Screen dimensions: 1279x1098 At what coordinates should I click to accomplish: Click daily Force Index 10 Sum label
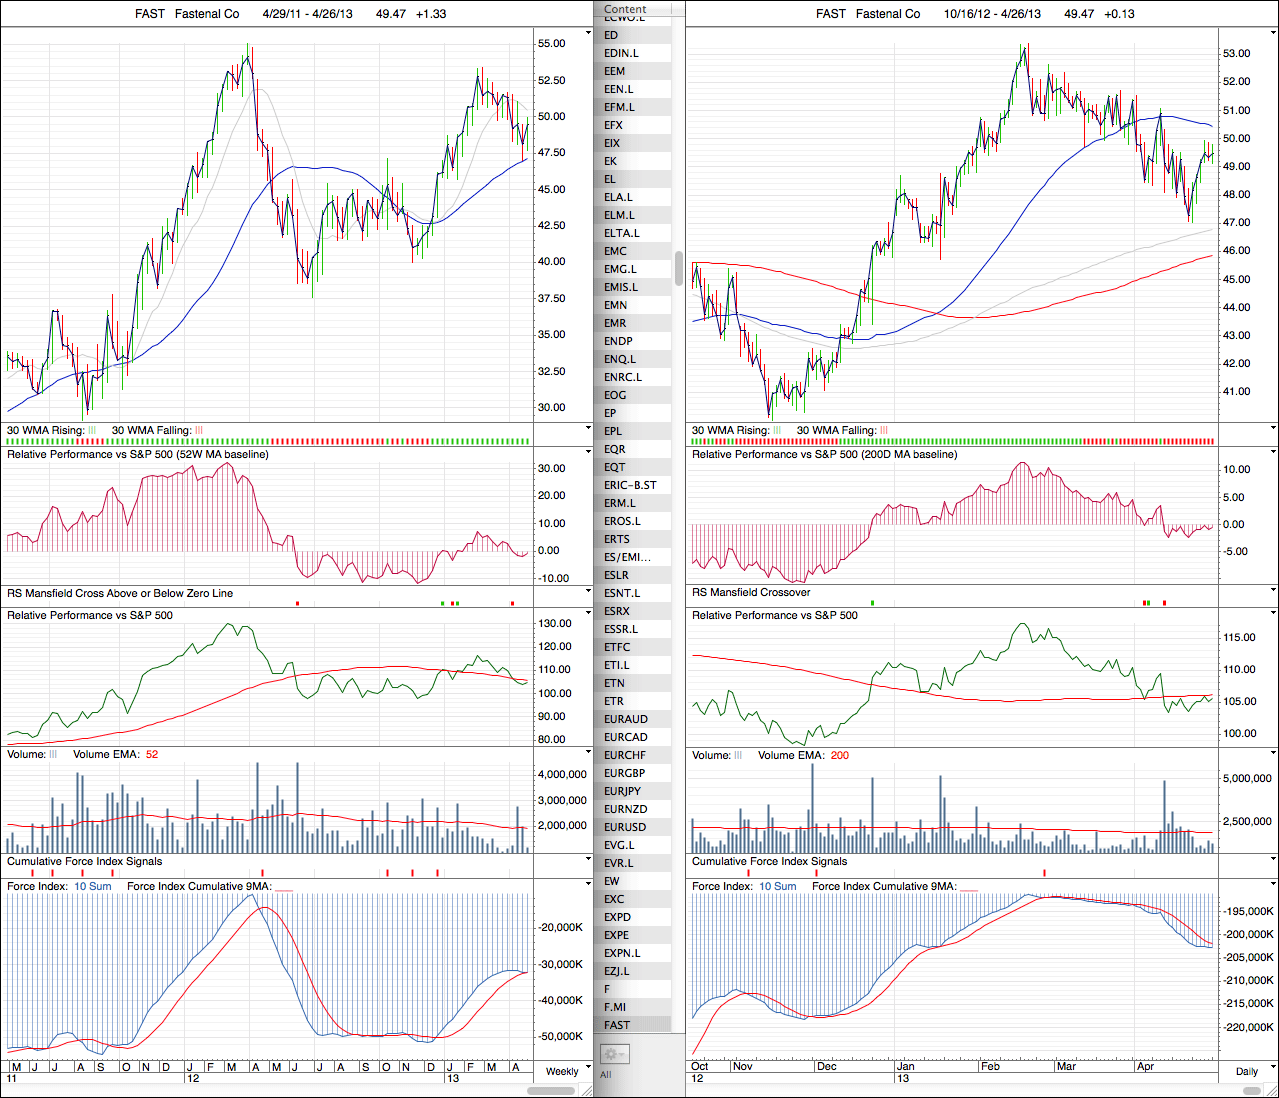point(777,887)
